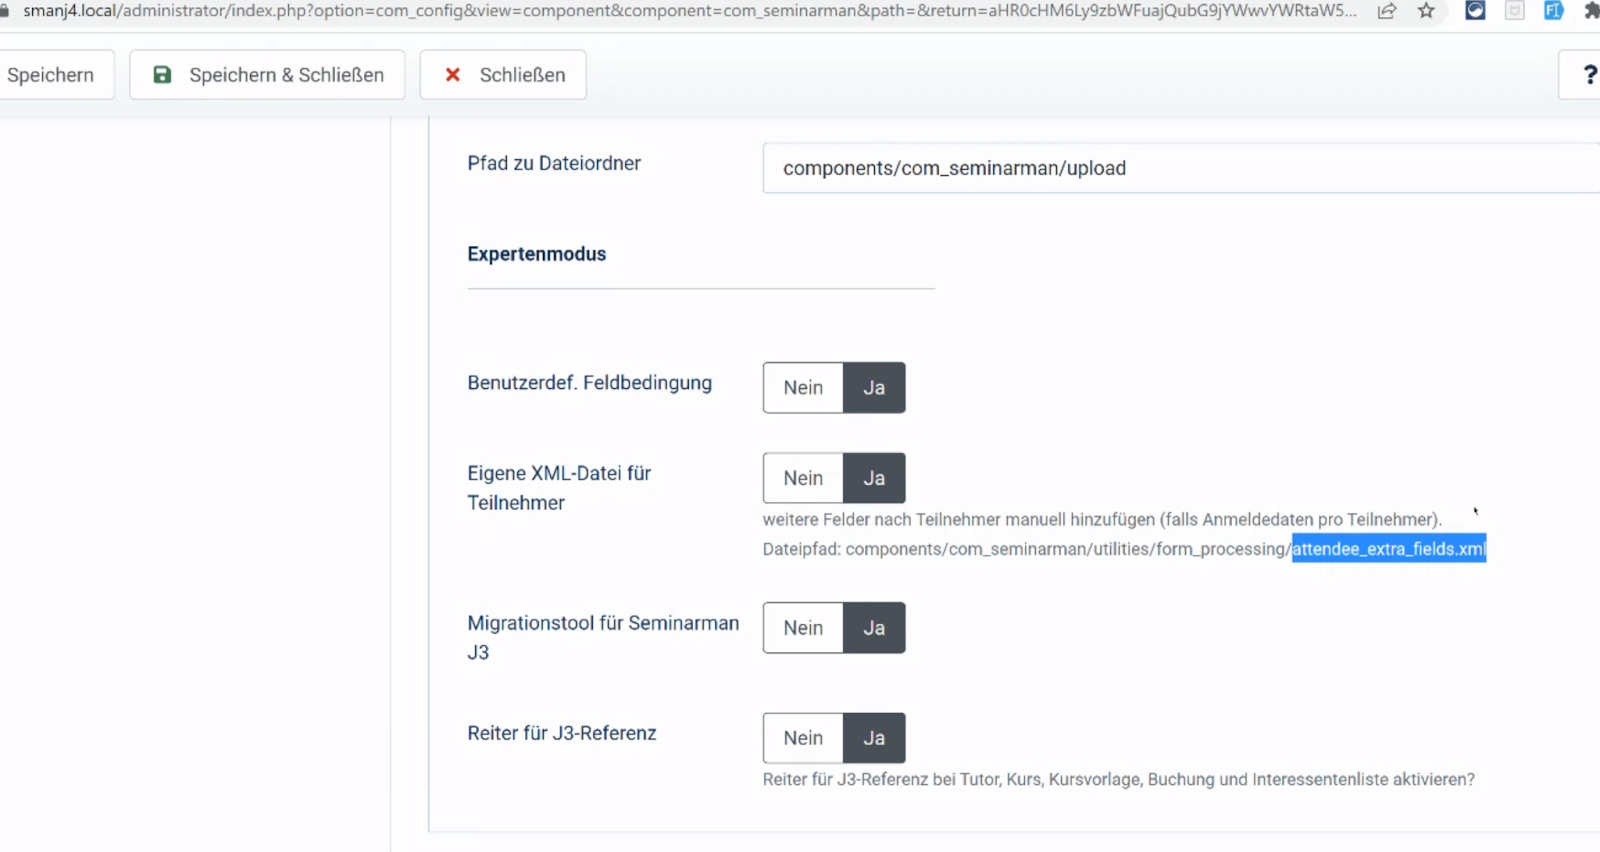The image size is (1600, 852).
Task: Set Reiter für J3-Referenz to Ja
Action: 874,738
